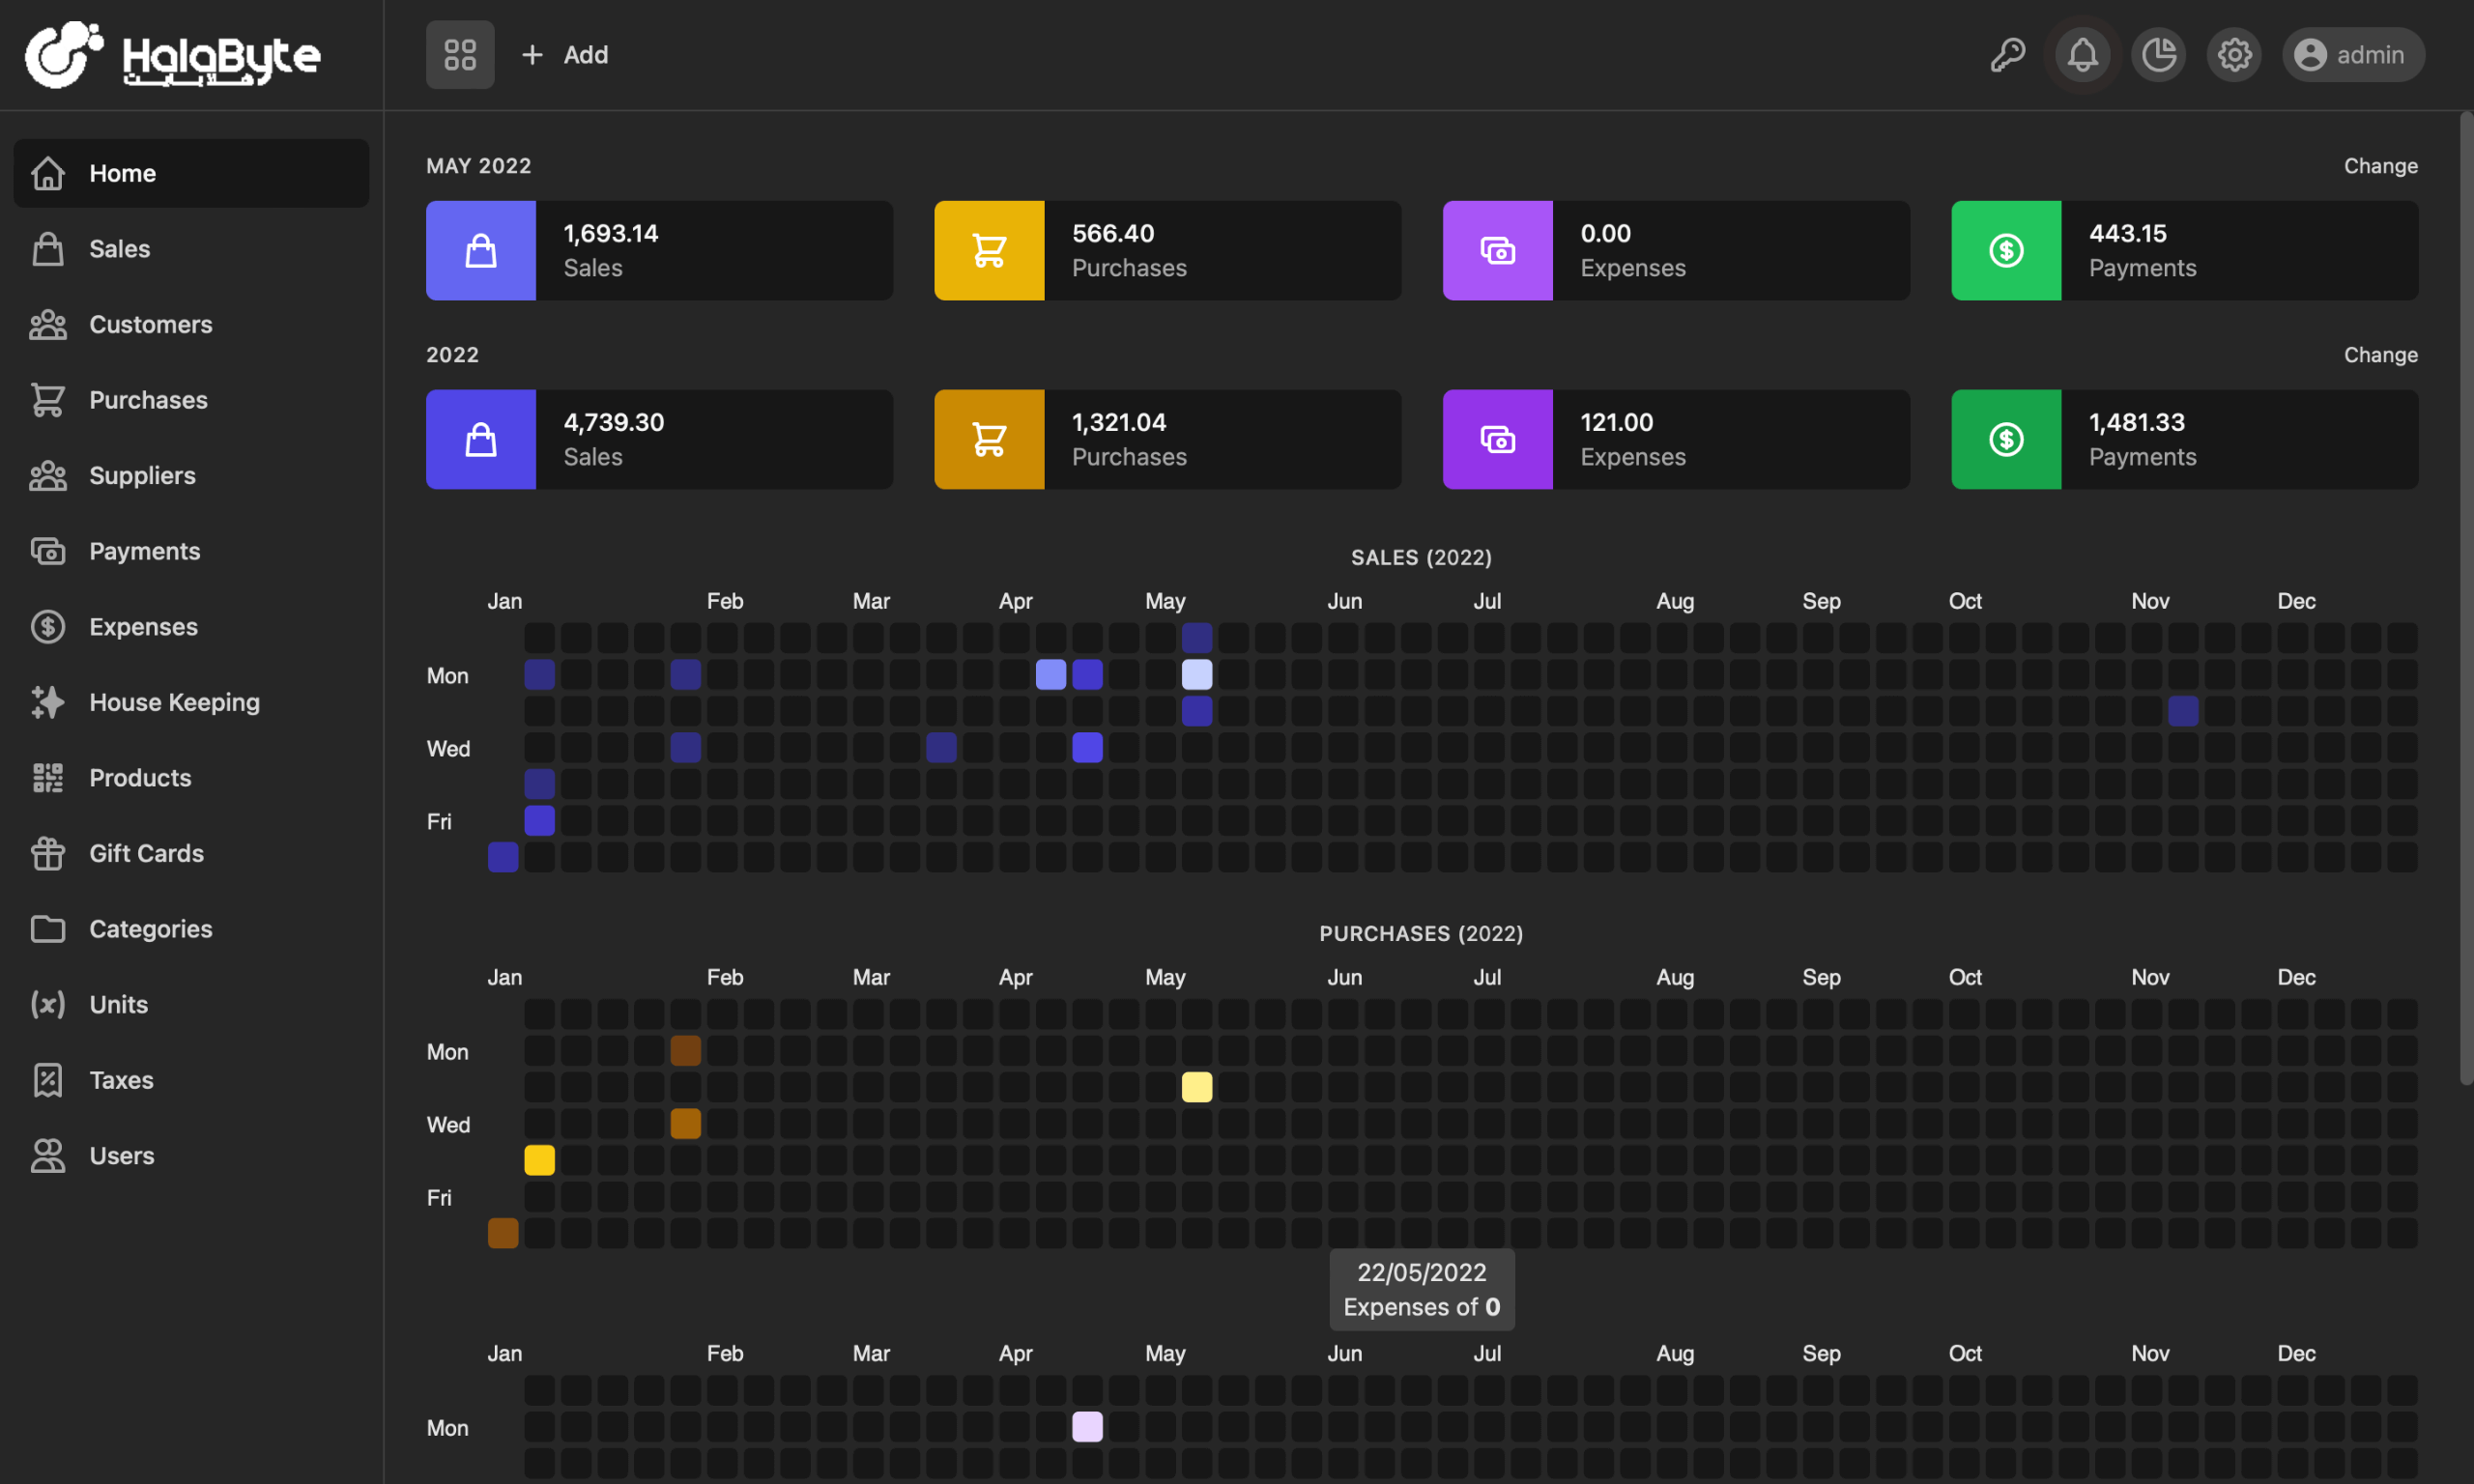Click the green yearly Payments dollar icon
The width and height of the screenshot is (2474, 1484).
pos(2005,439)
